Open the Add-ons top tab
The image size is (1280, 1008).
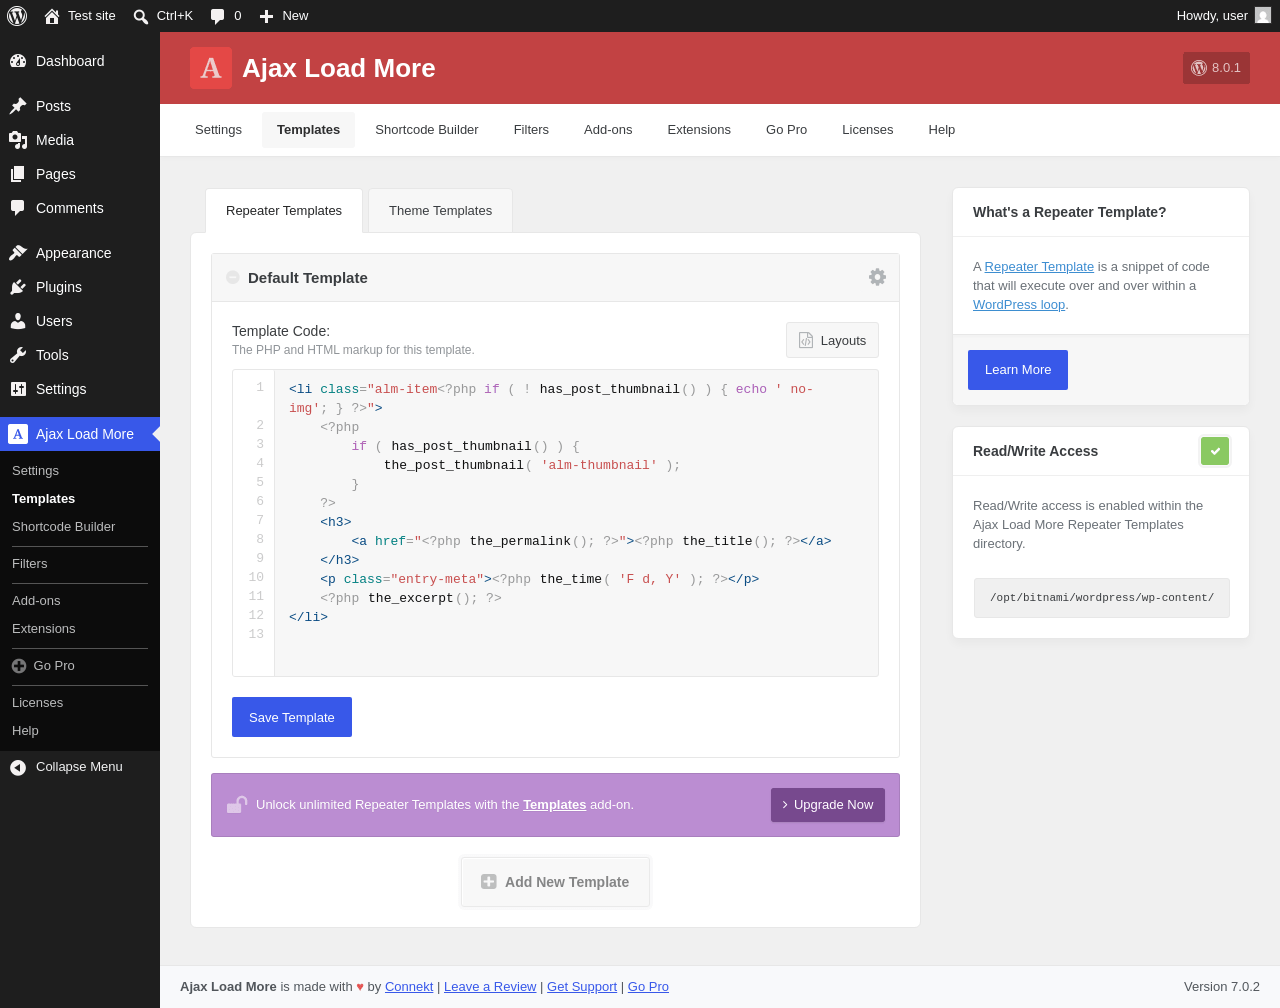coord(608,130)
